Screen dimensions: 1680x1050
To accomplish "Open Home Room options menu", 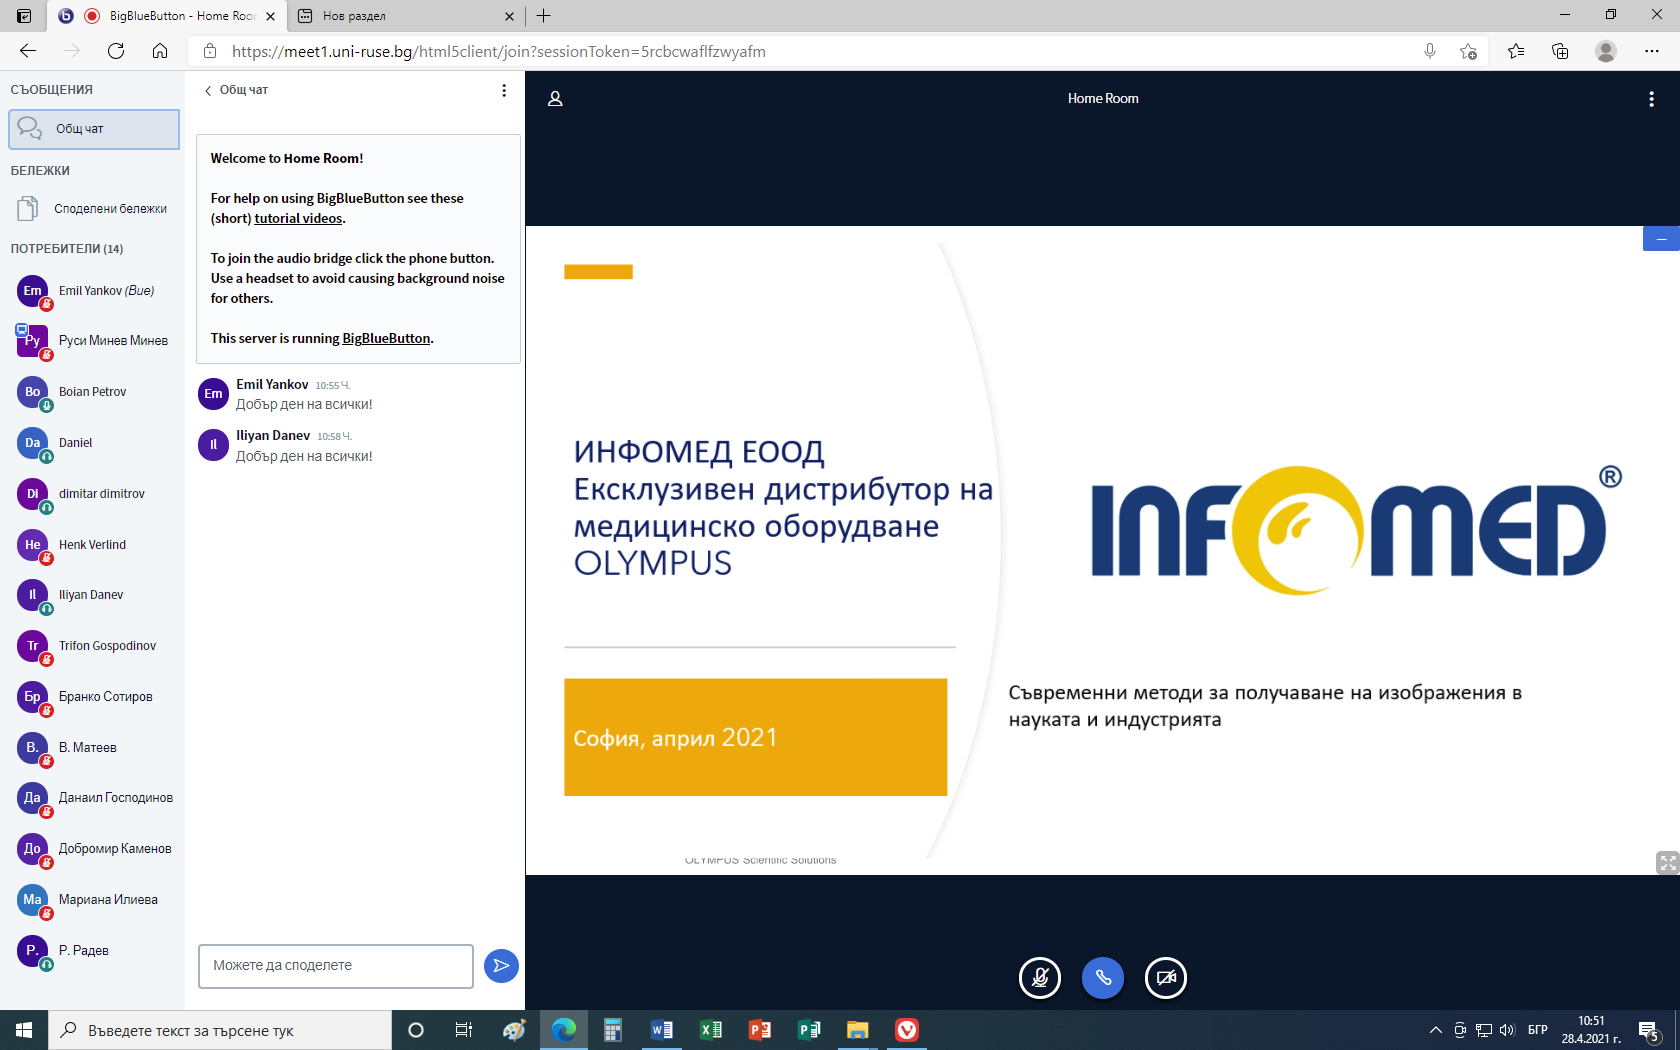I will 1651,99.
